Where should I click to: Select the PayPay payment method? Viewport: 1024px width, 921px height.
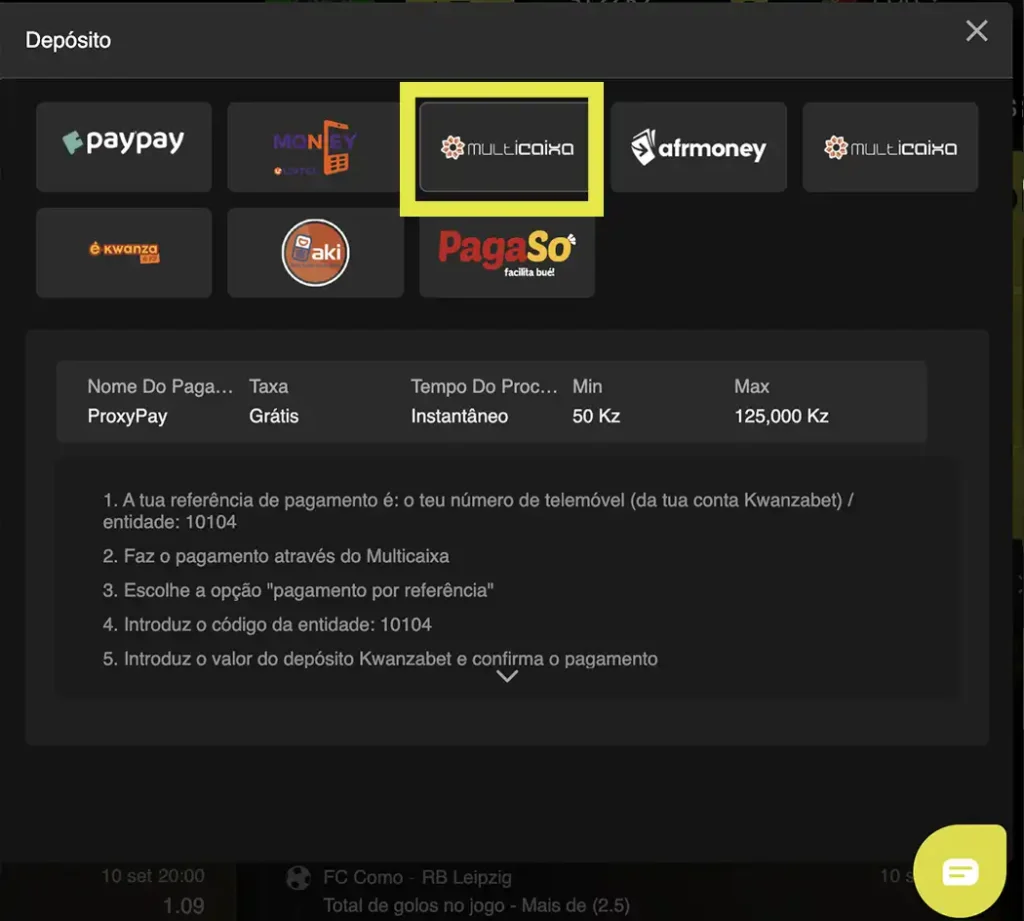[x=123, y=147]
